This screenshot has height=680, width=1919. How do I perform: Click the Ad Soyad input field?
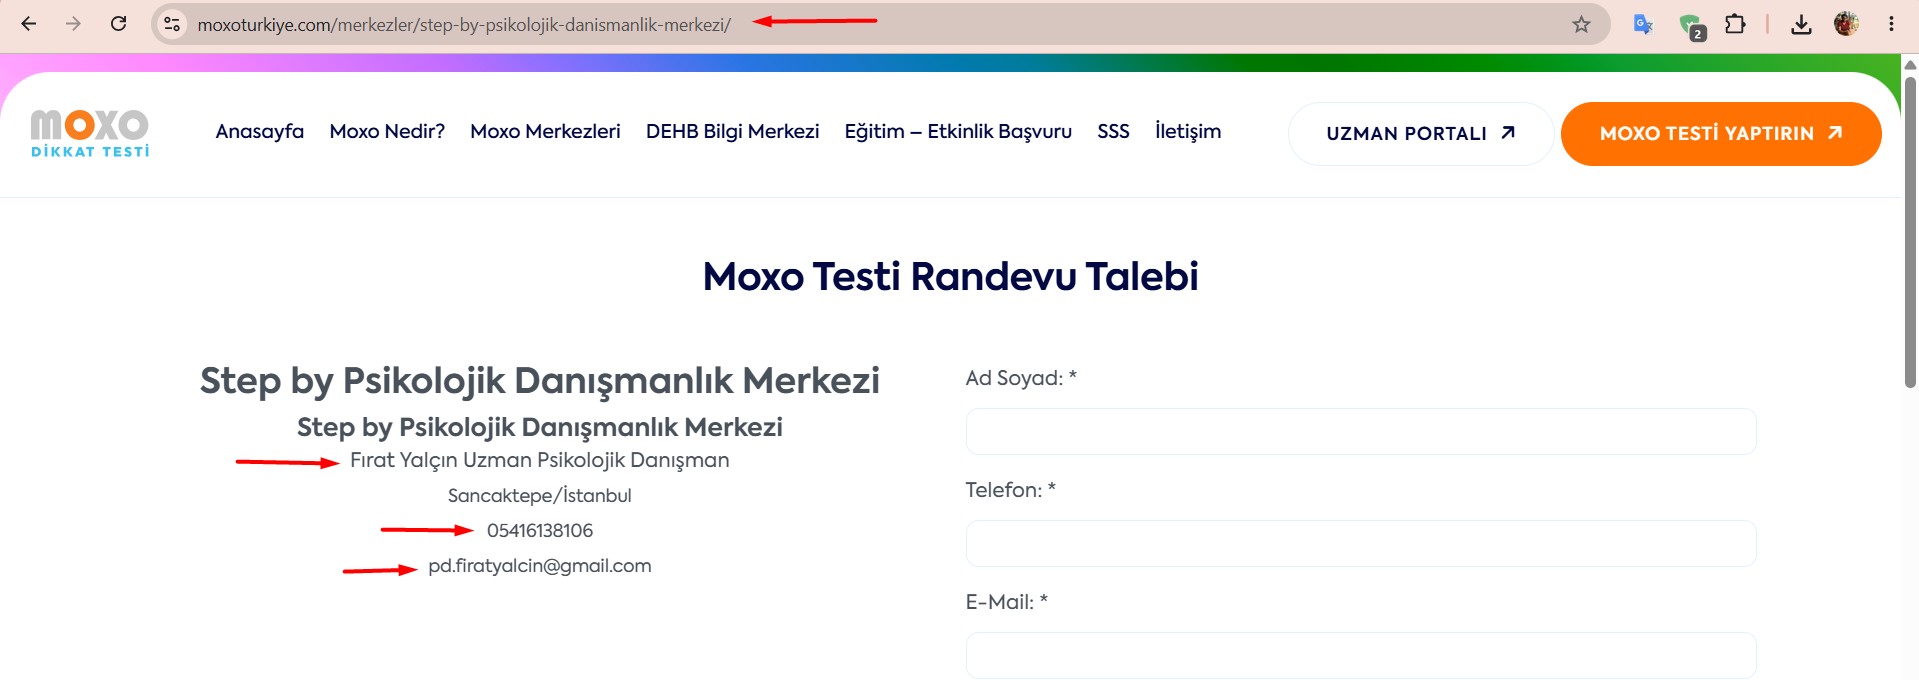tap(1361, 431)
